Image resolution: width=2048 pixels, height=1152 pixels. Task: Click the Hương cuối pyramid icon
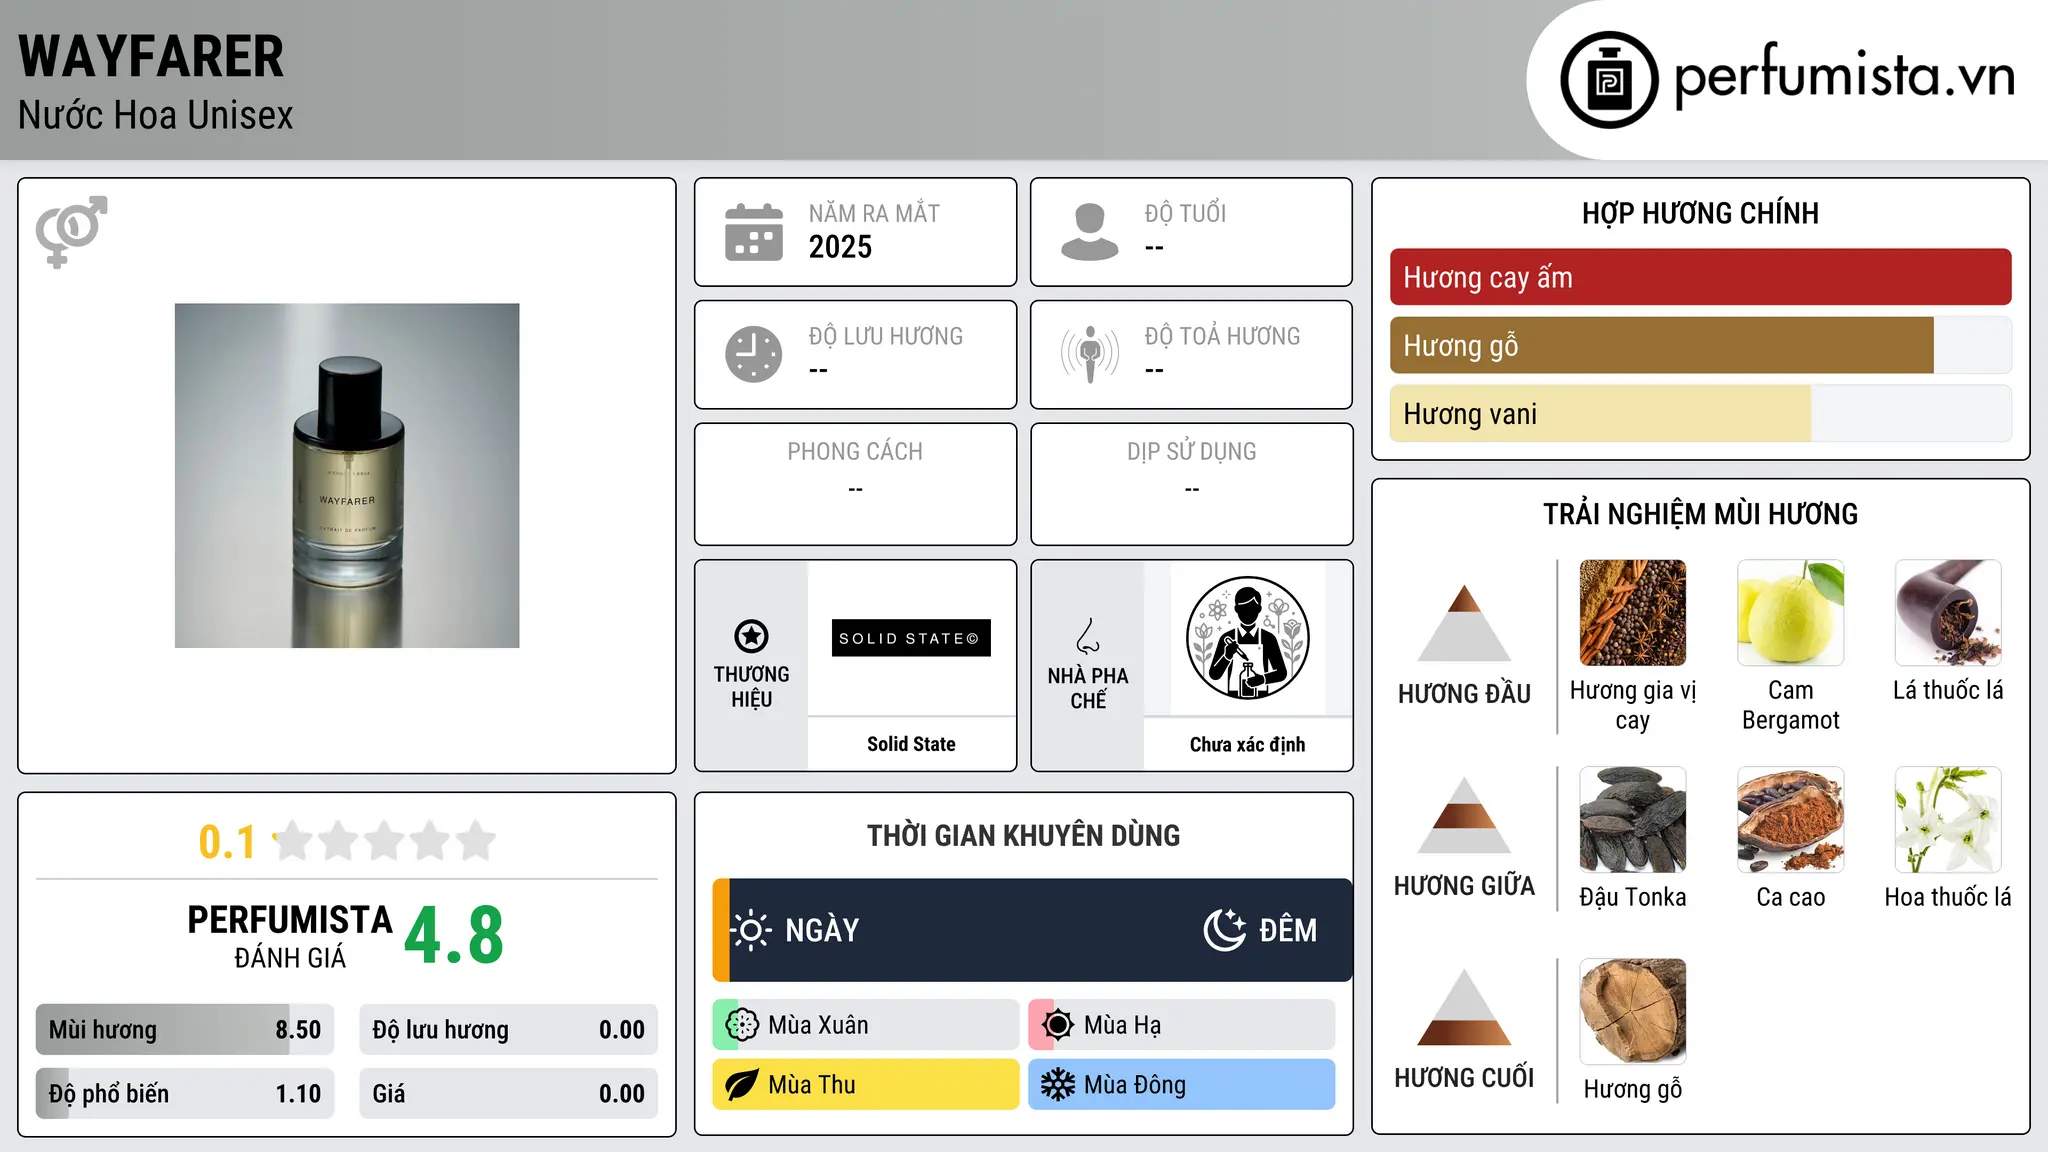(x=1464, y=1007)
